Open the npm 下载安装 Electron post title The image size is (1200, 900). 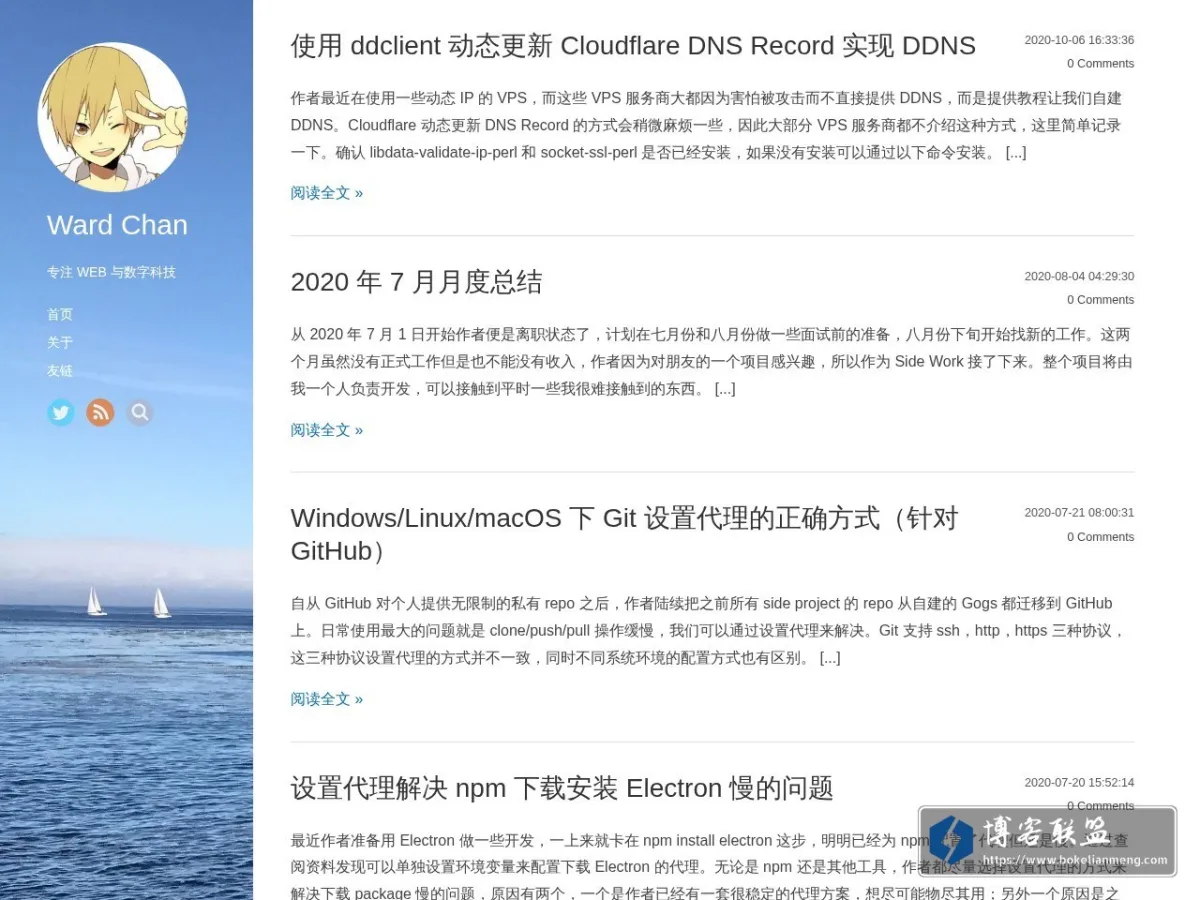click(562, 788)
